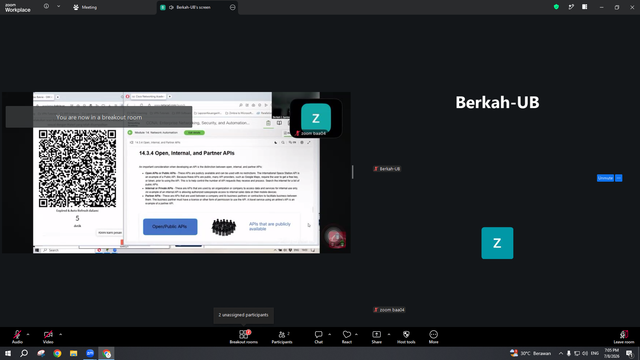Expand chat options arrow beside Chat
The image size is (640, 360).
point(329,334)
